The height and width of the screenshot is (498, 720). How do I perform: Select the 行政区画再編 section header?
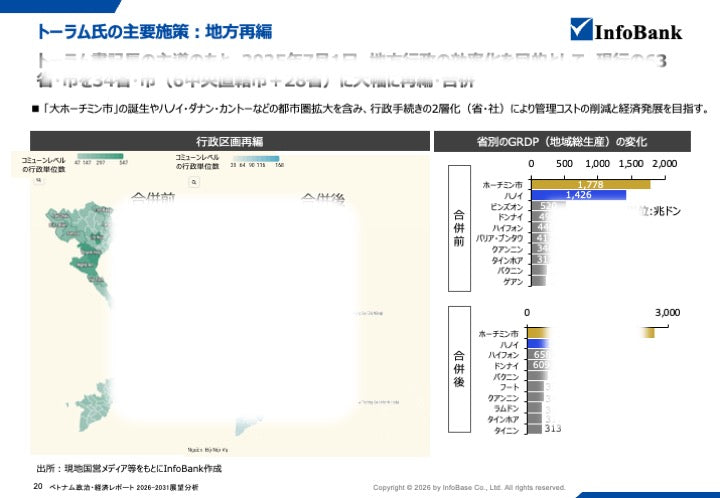[229, 141]
